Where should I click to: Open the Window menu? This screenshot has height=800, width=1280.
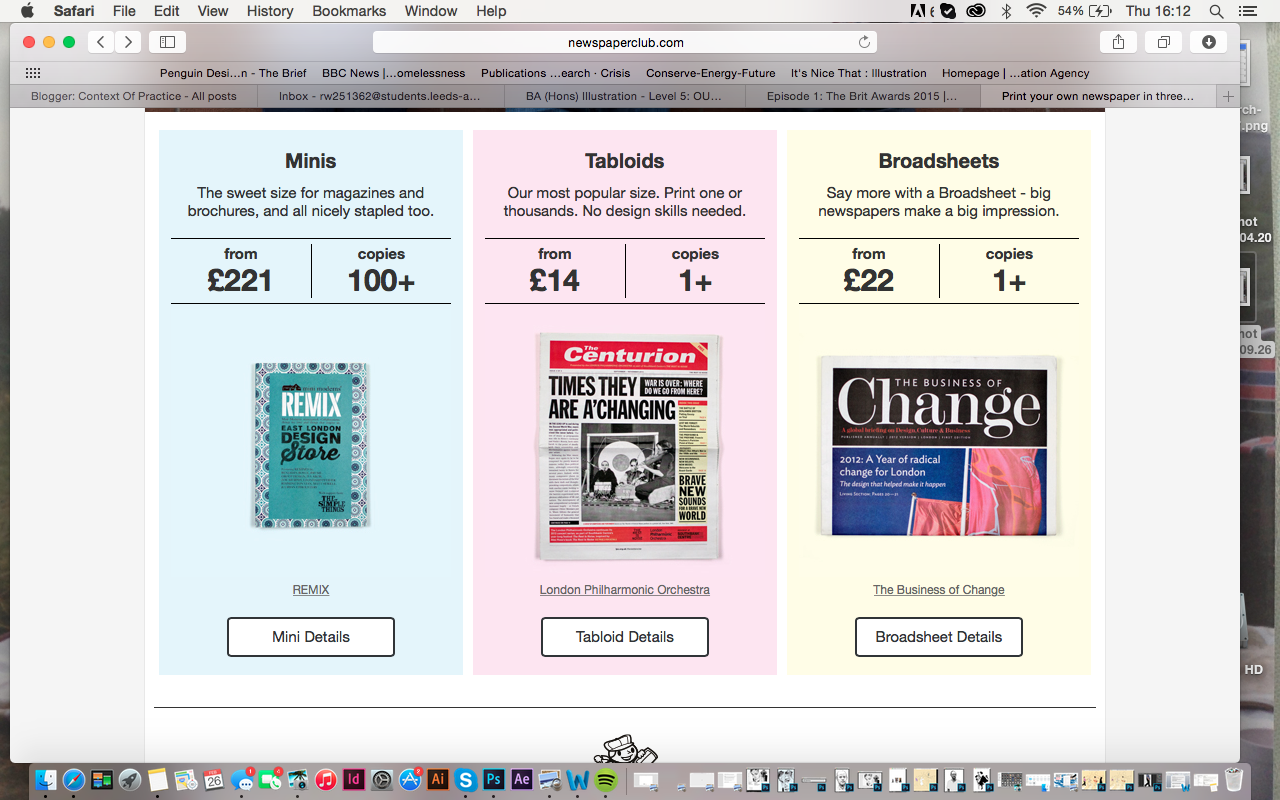coord(432,11)
